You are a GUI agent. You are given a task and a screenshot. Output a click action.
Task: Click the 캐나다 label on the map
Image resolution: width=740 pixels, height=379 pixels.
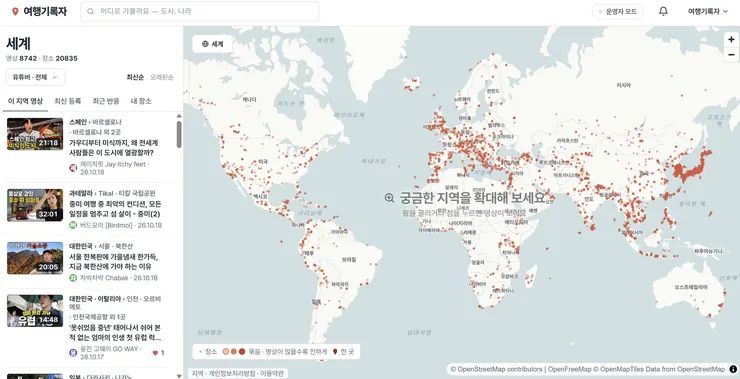pos(249,100)
